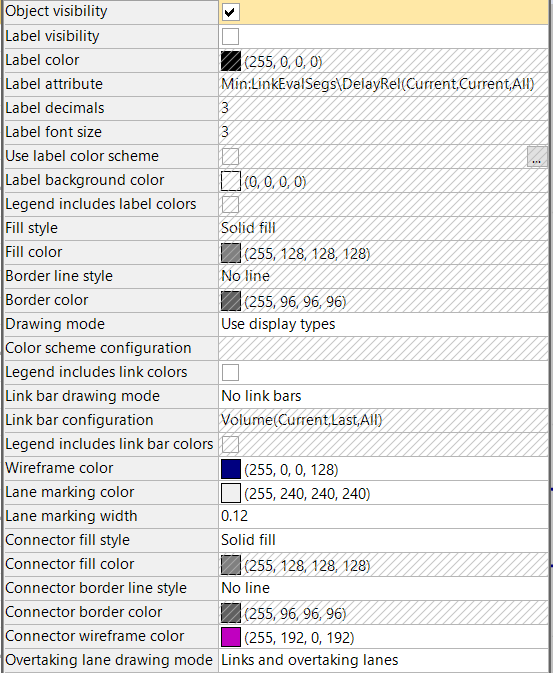Select the 'Connector fill color' row label
The width and height of the screenshot is (553, 673).
[x=70, y=564]
